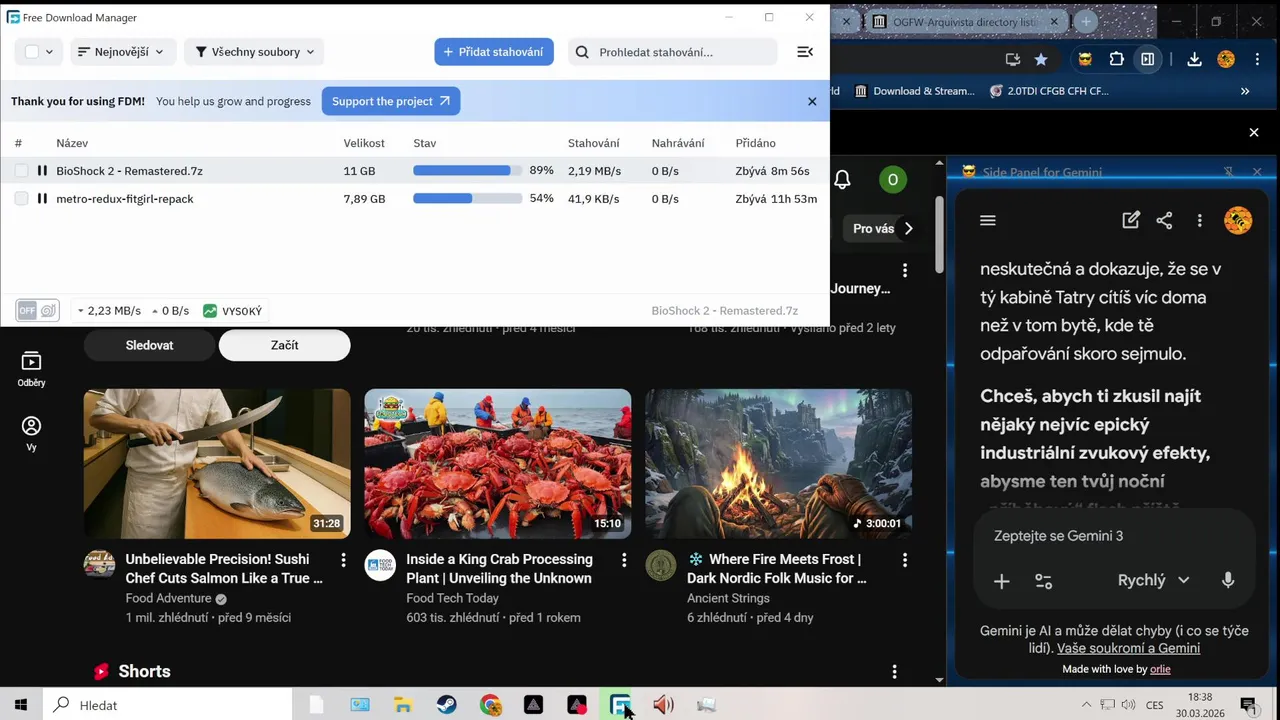Open Shorts section options menu

pyautogui.click(x=894, y=672)
